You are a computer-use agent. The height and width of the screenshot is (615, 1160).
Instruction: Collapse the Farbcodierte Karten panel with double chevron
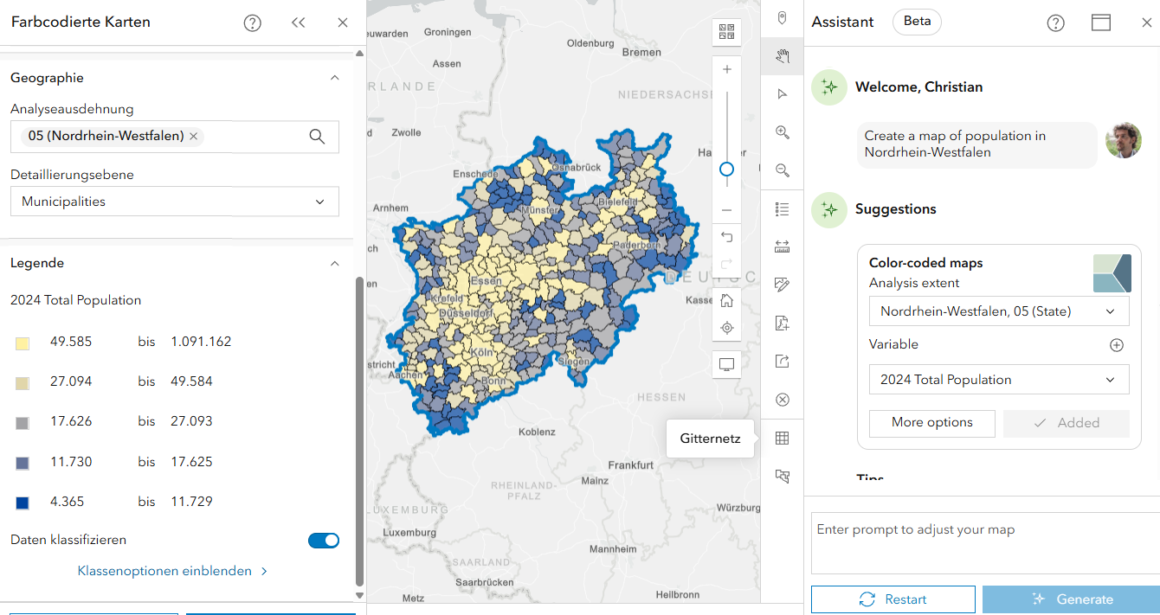[298, 23]
